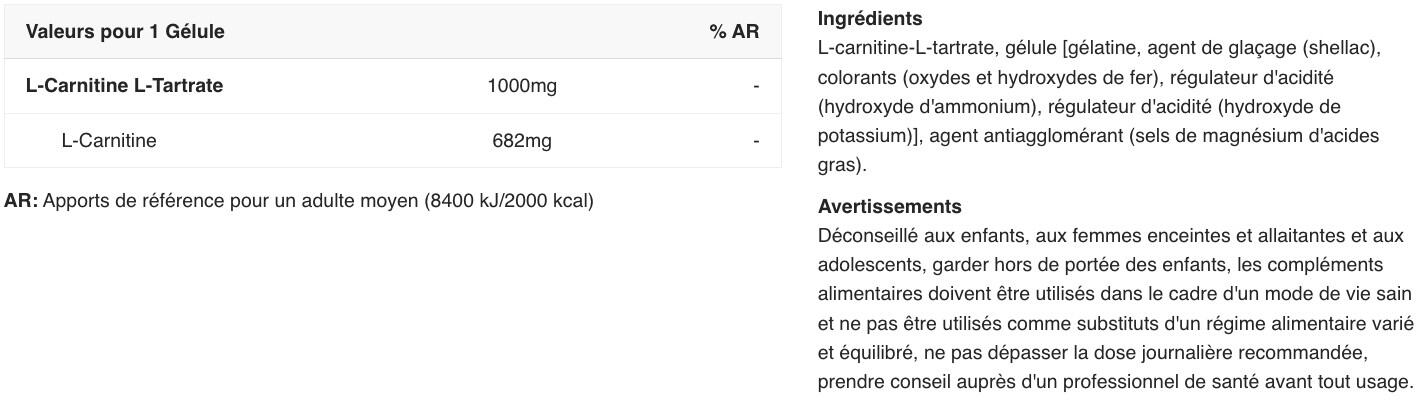Click the bold "AR:" footnote label
The width and height of the screenshot is (1426, 406).
21,201
